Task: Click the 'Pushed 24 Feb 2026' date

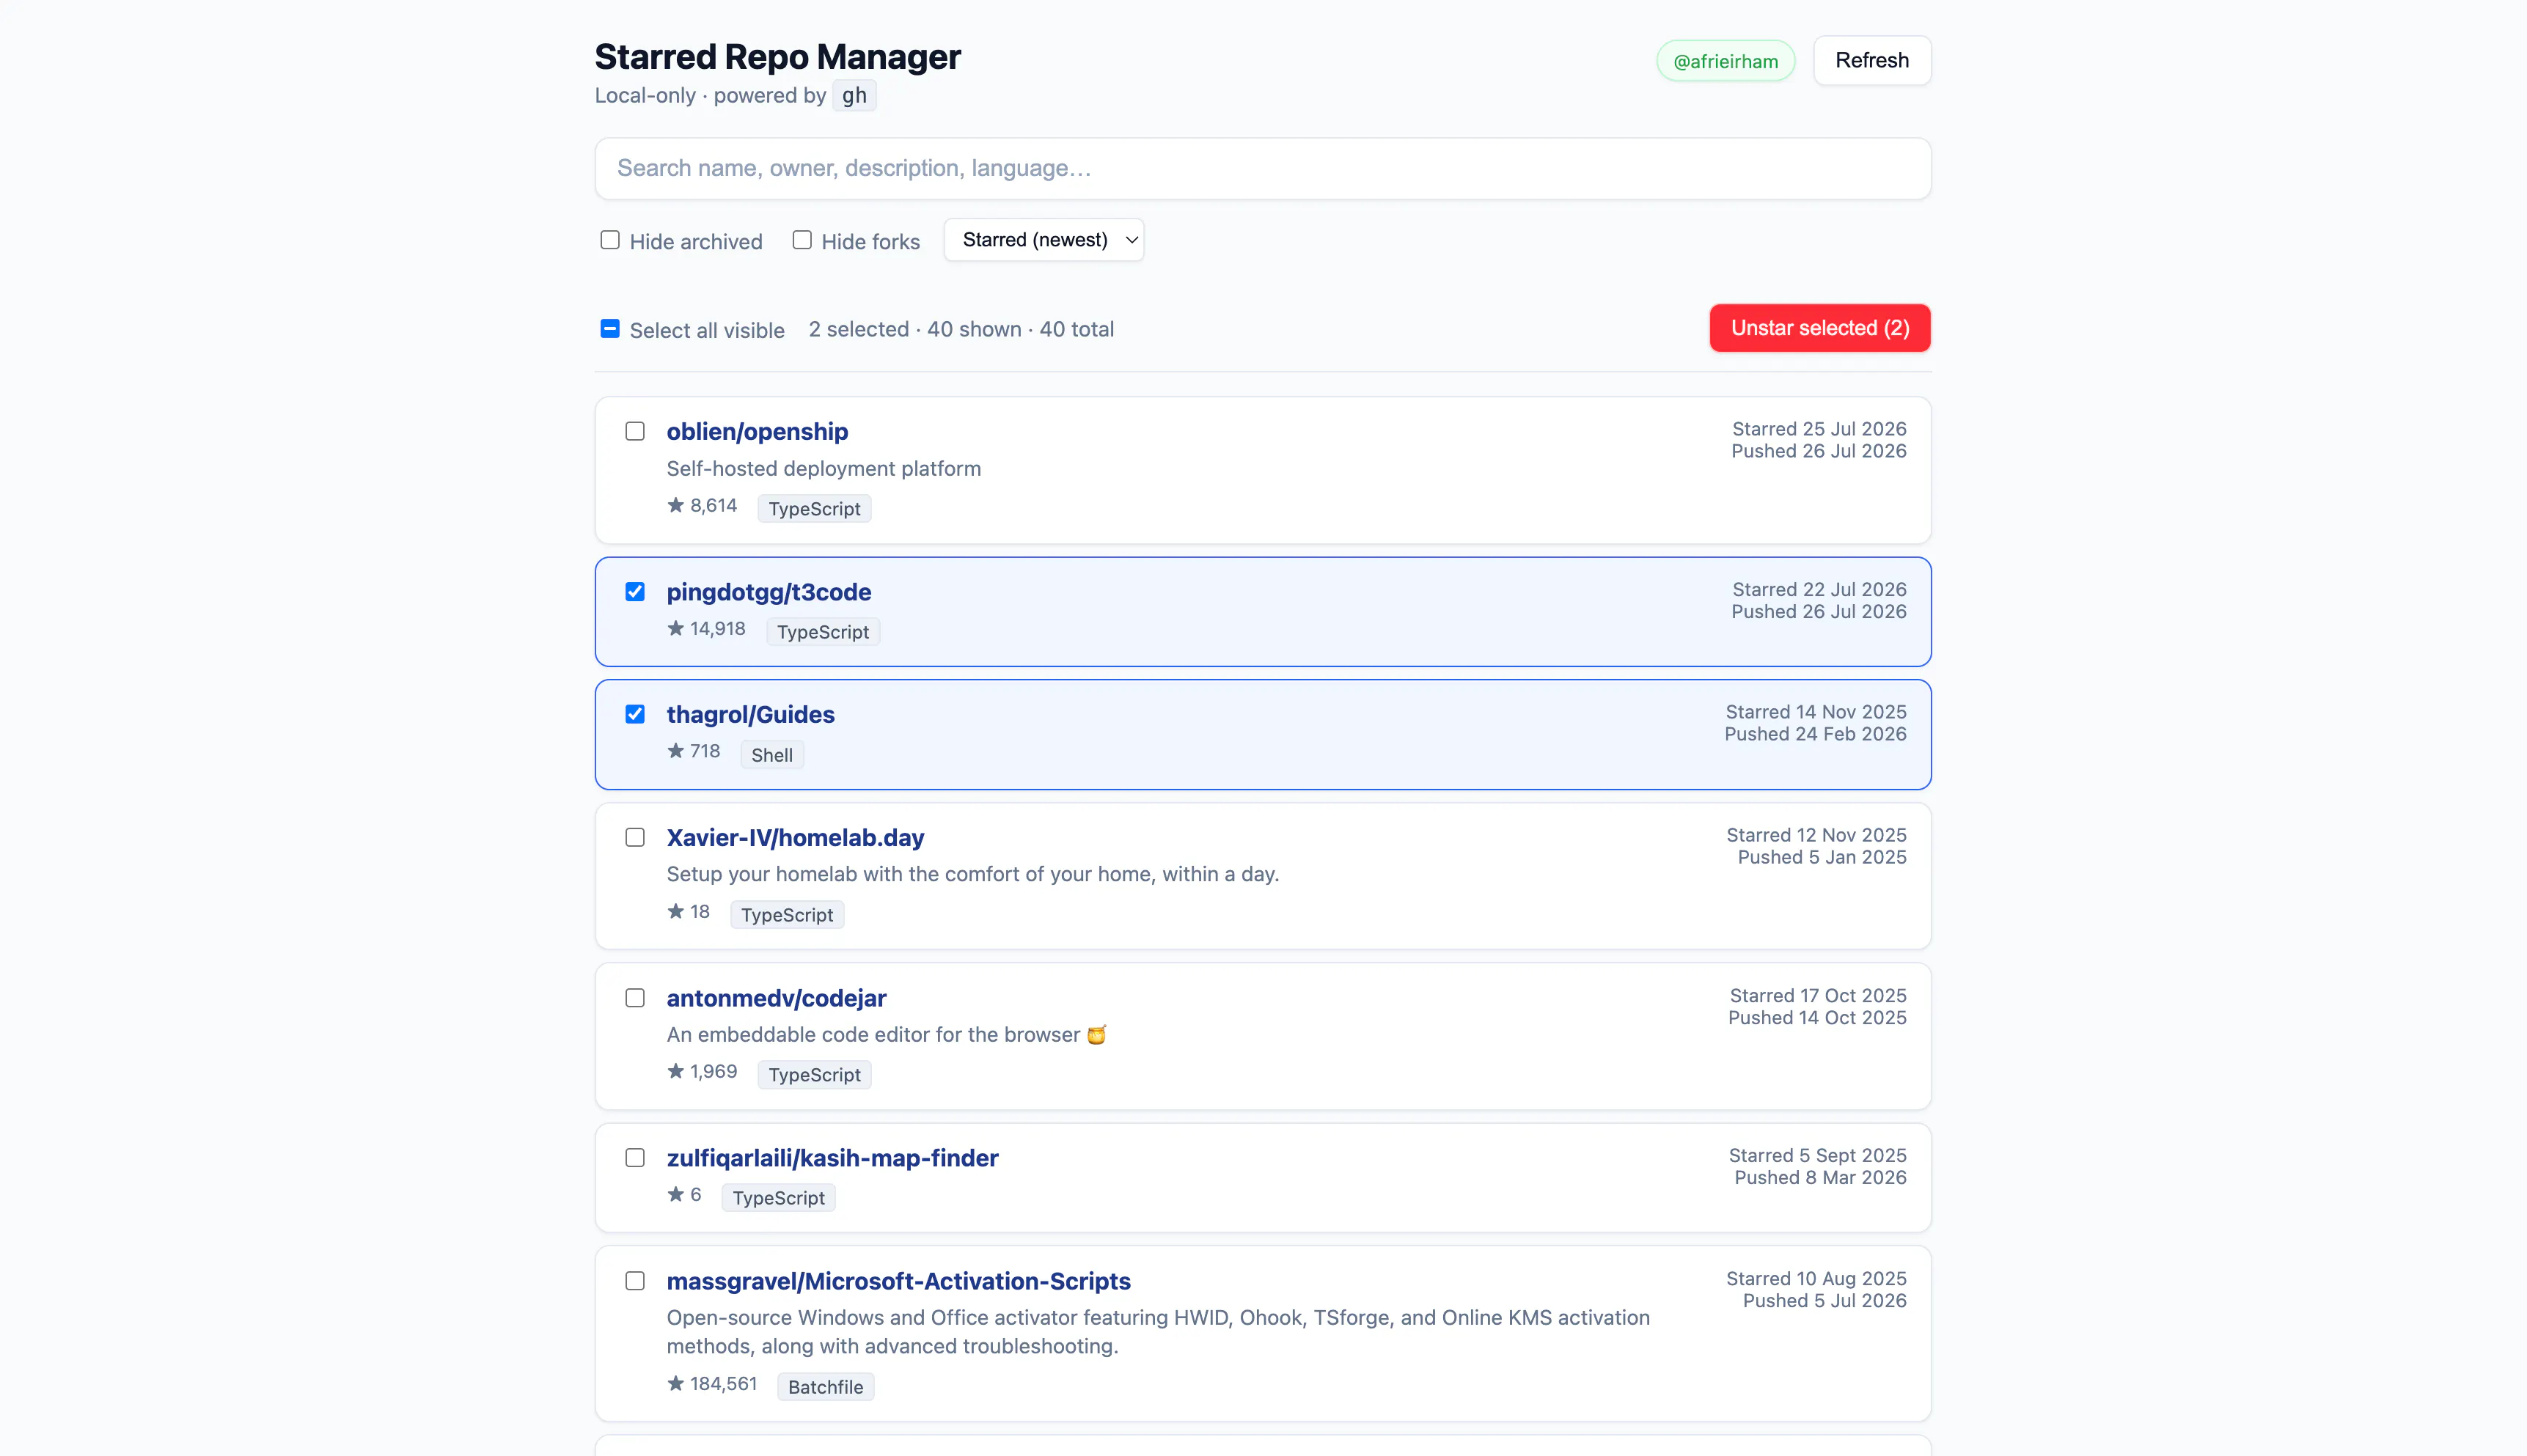Action: click(x=1815, y=734)
